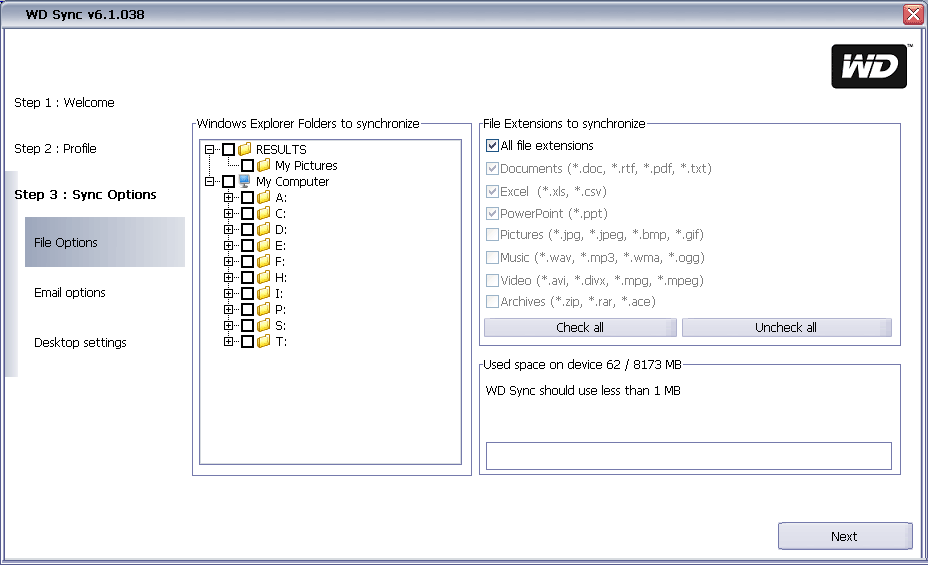Image resolution: width=928 pixels, height=565 pixels.
Task: Expand the H: drive node
Action: (228, 277)
